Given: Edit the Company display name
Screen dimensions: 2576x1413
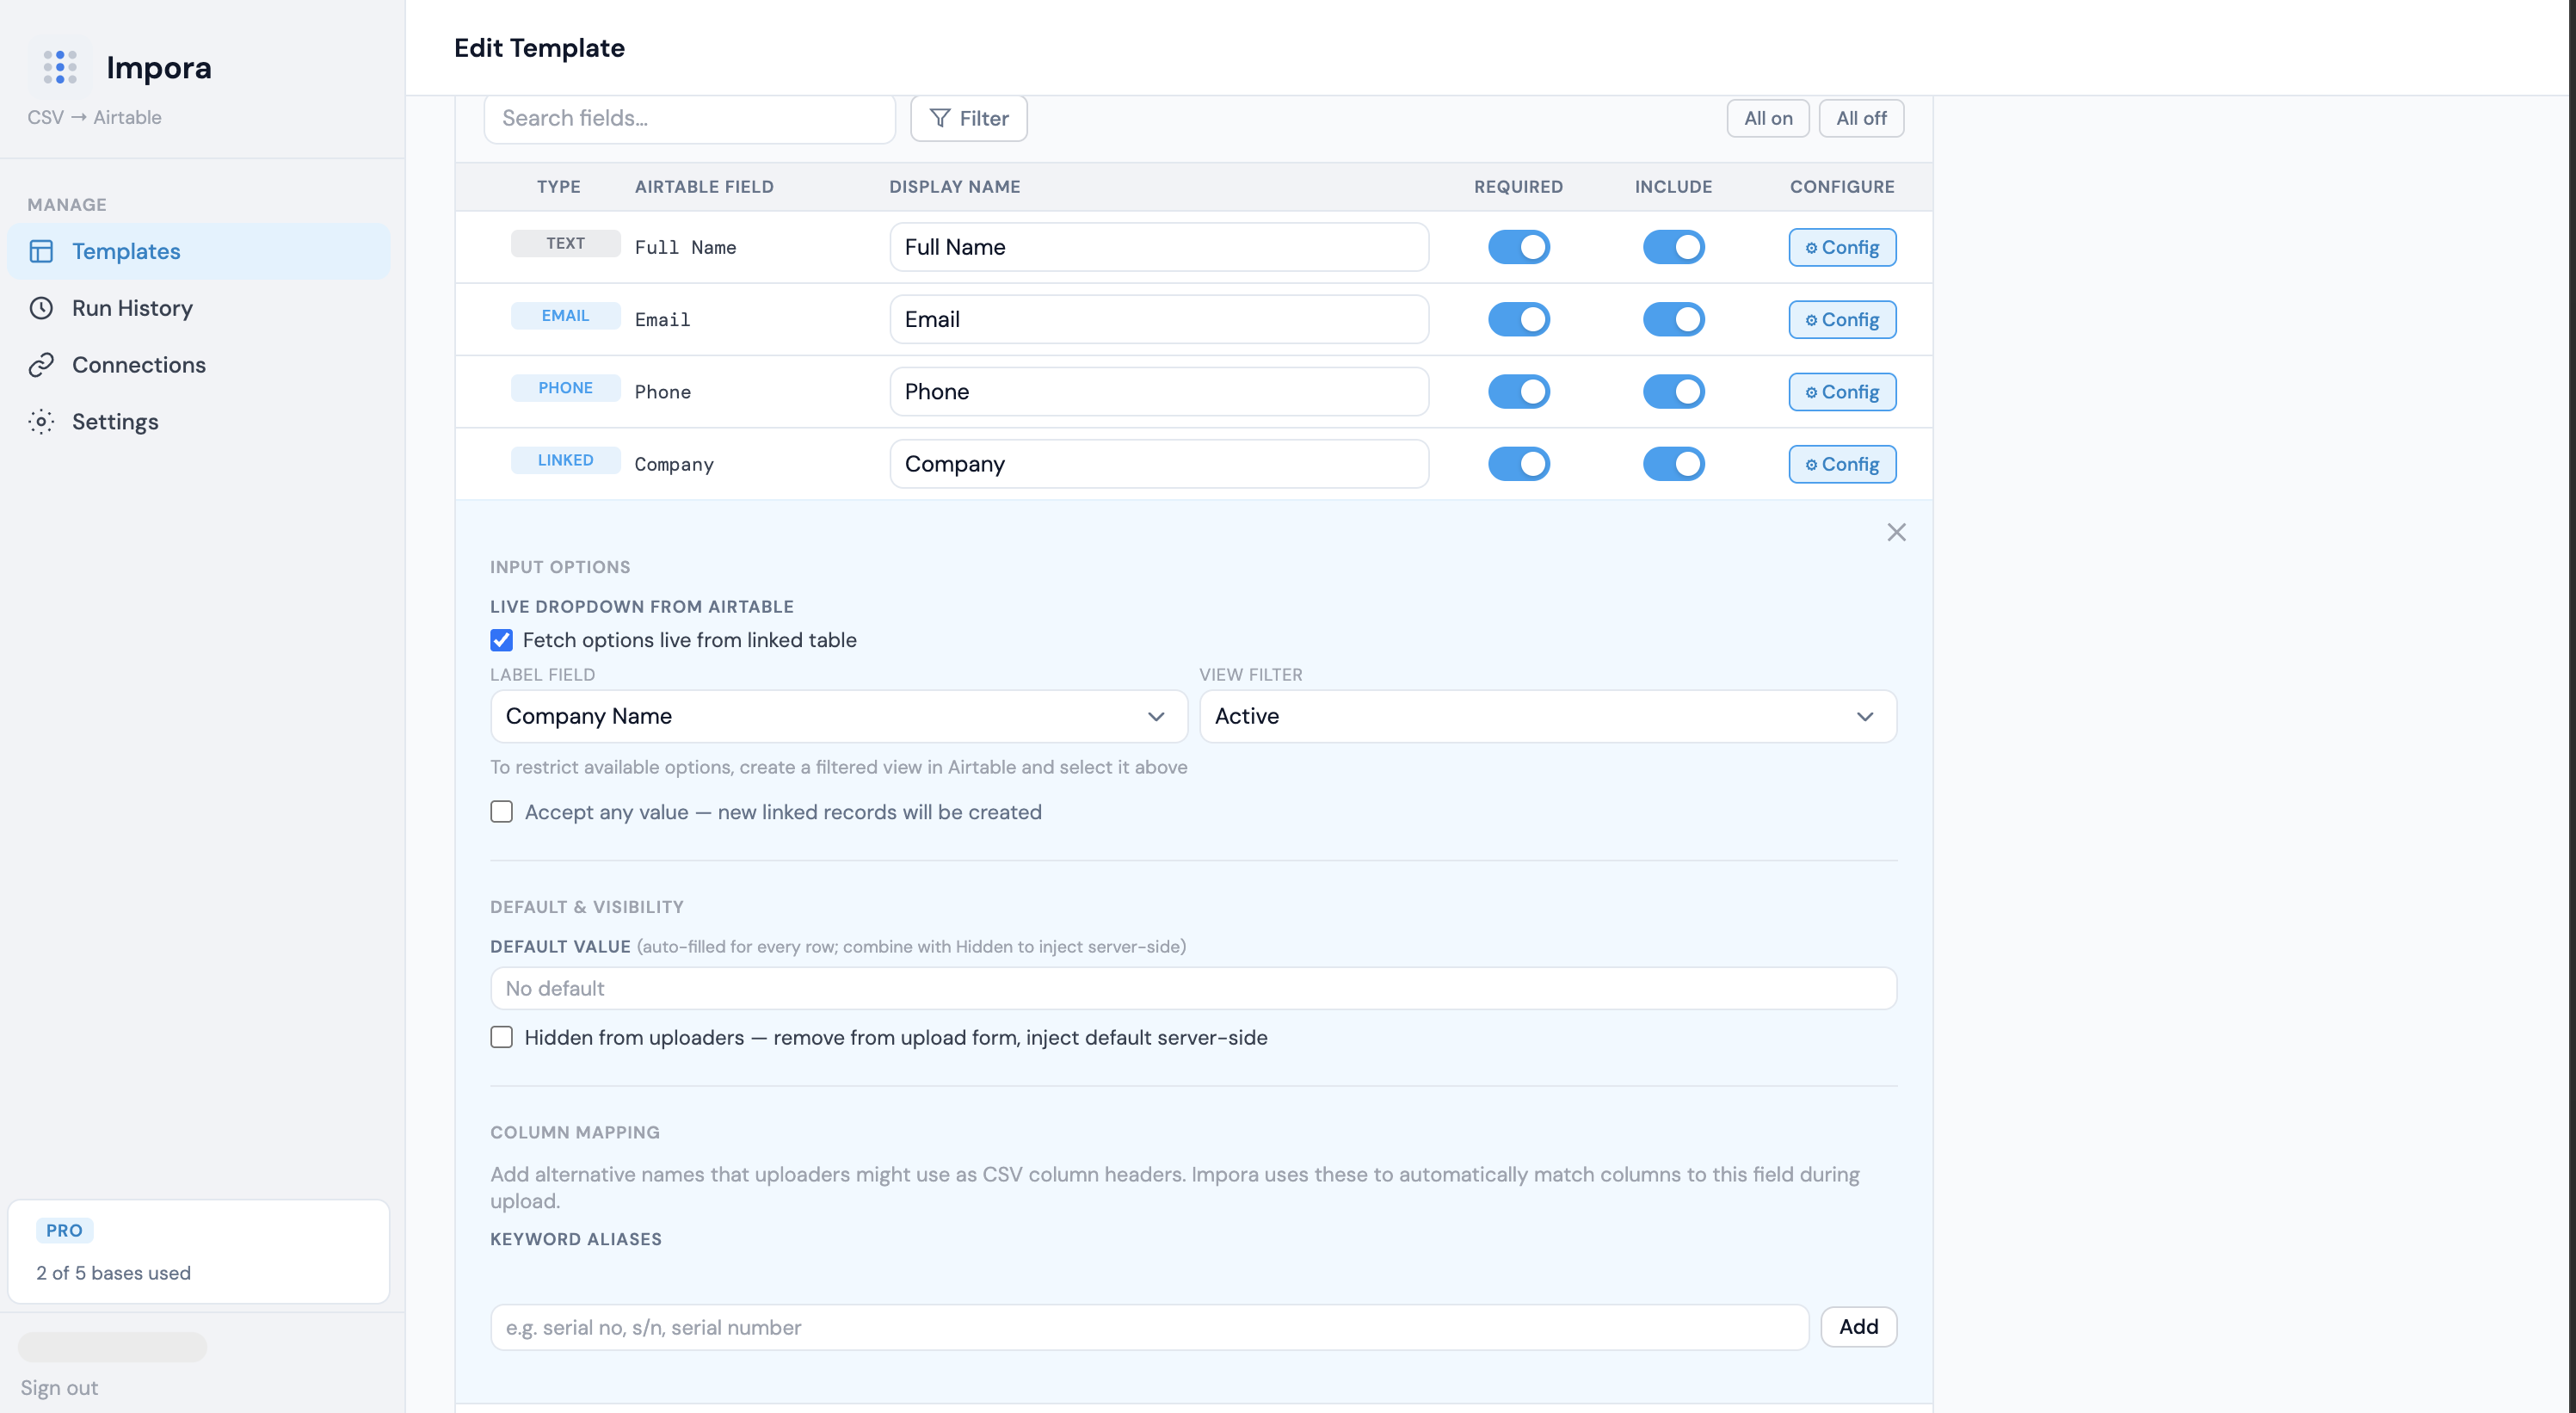Looking at the screenshot, I should point(1158,464).
